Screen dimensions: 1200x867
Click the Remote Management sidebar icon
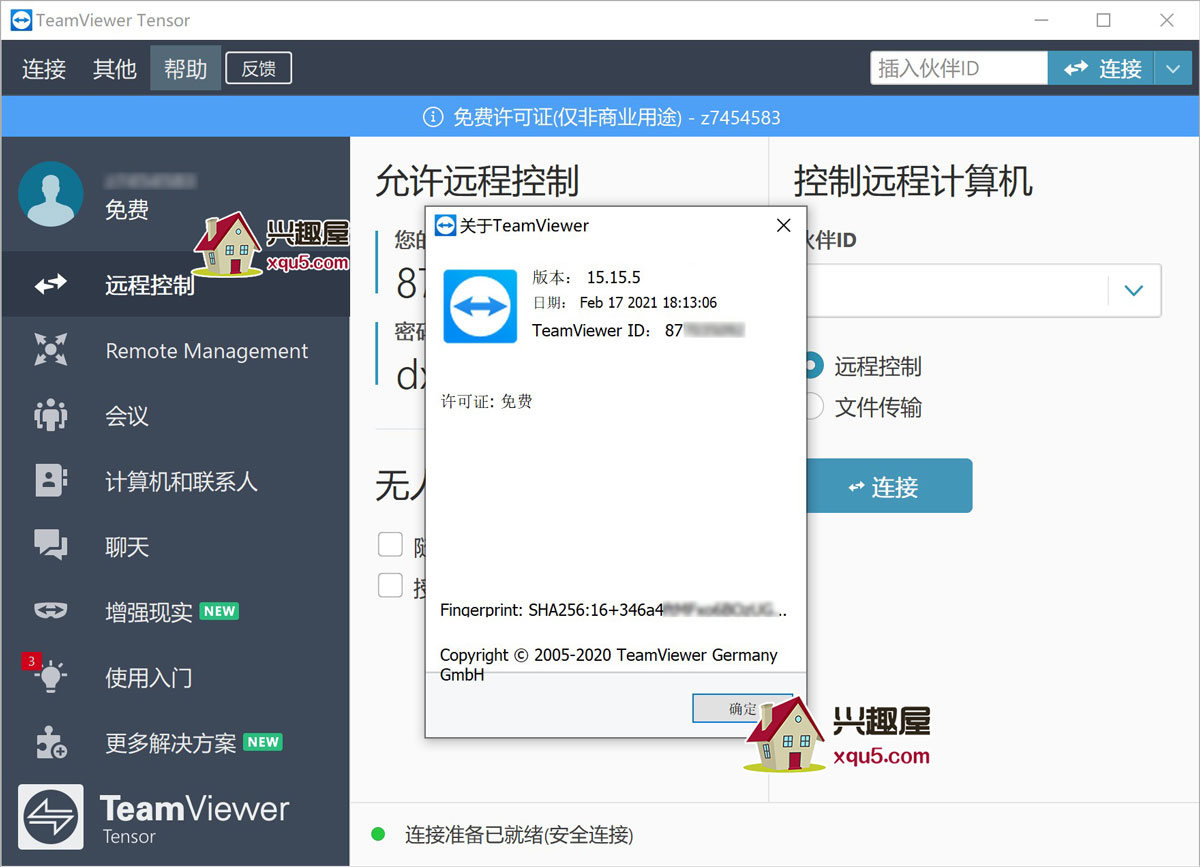(x=51, y=350)
